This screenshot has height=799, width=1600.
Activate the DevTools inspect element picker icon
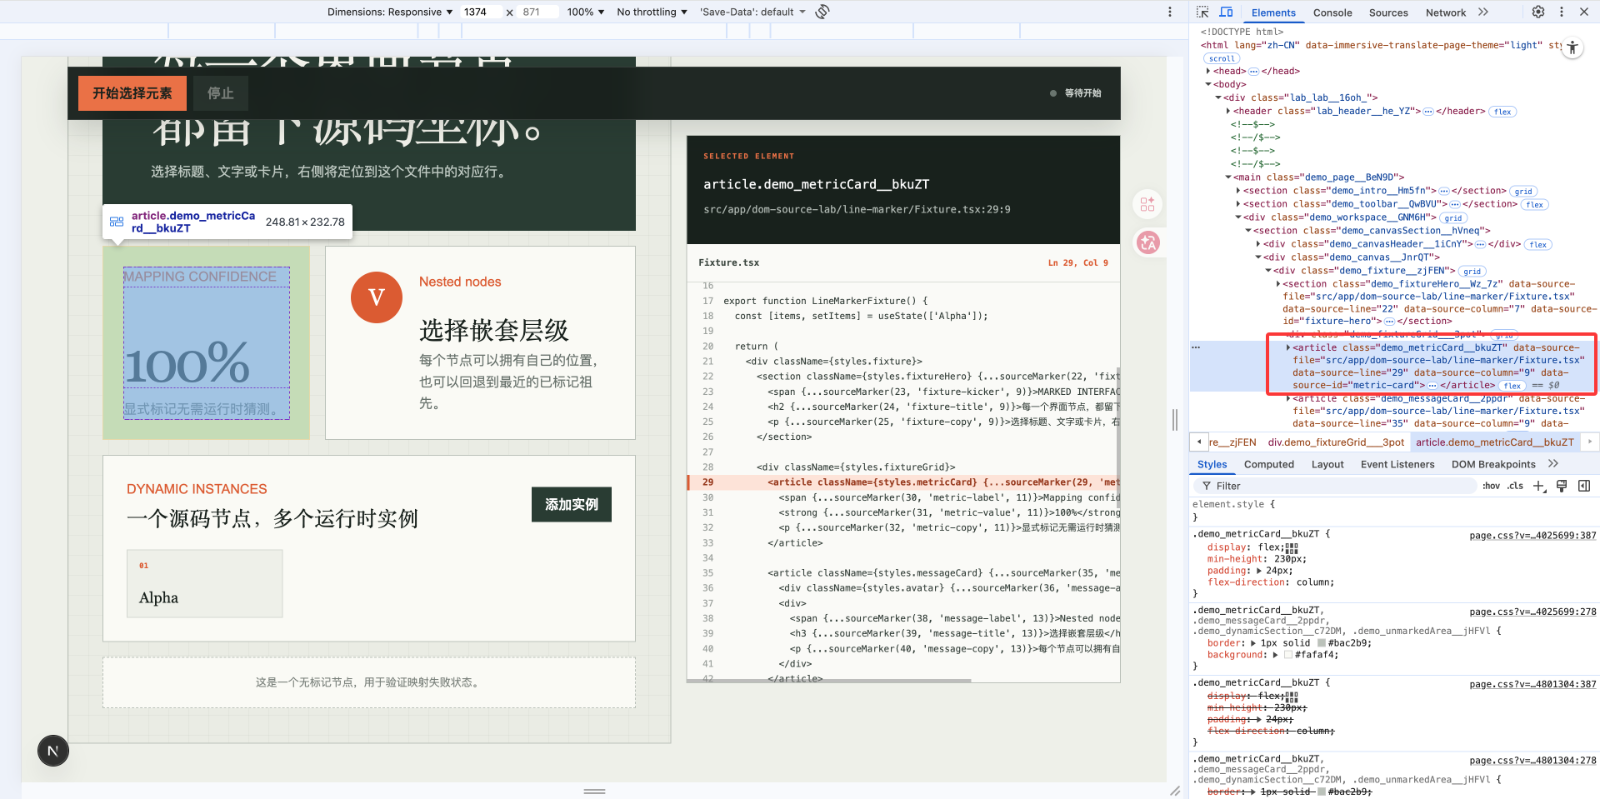tap(1203, 12)
